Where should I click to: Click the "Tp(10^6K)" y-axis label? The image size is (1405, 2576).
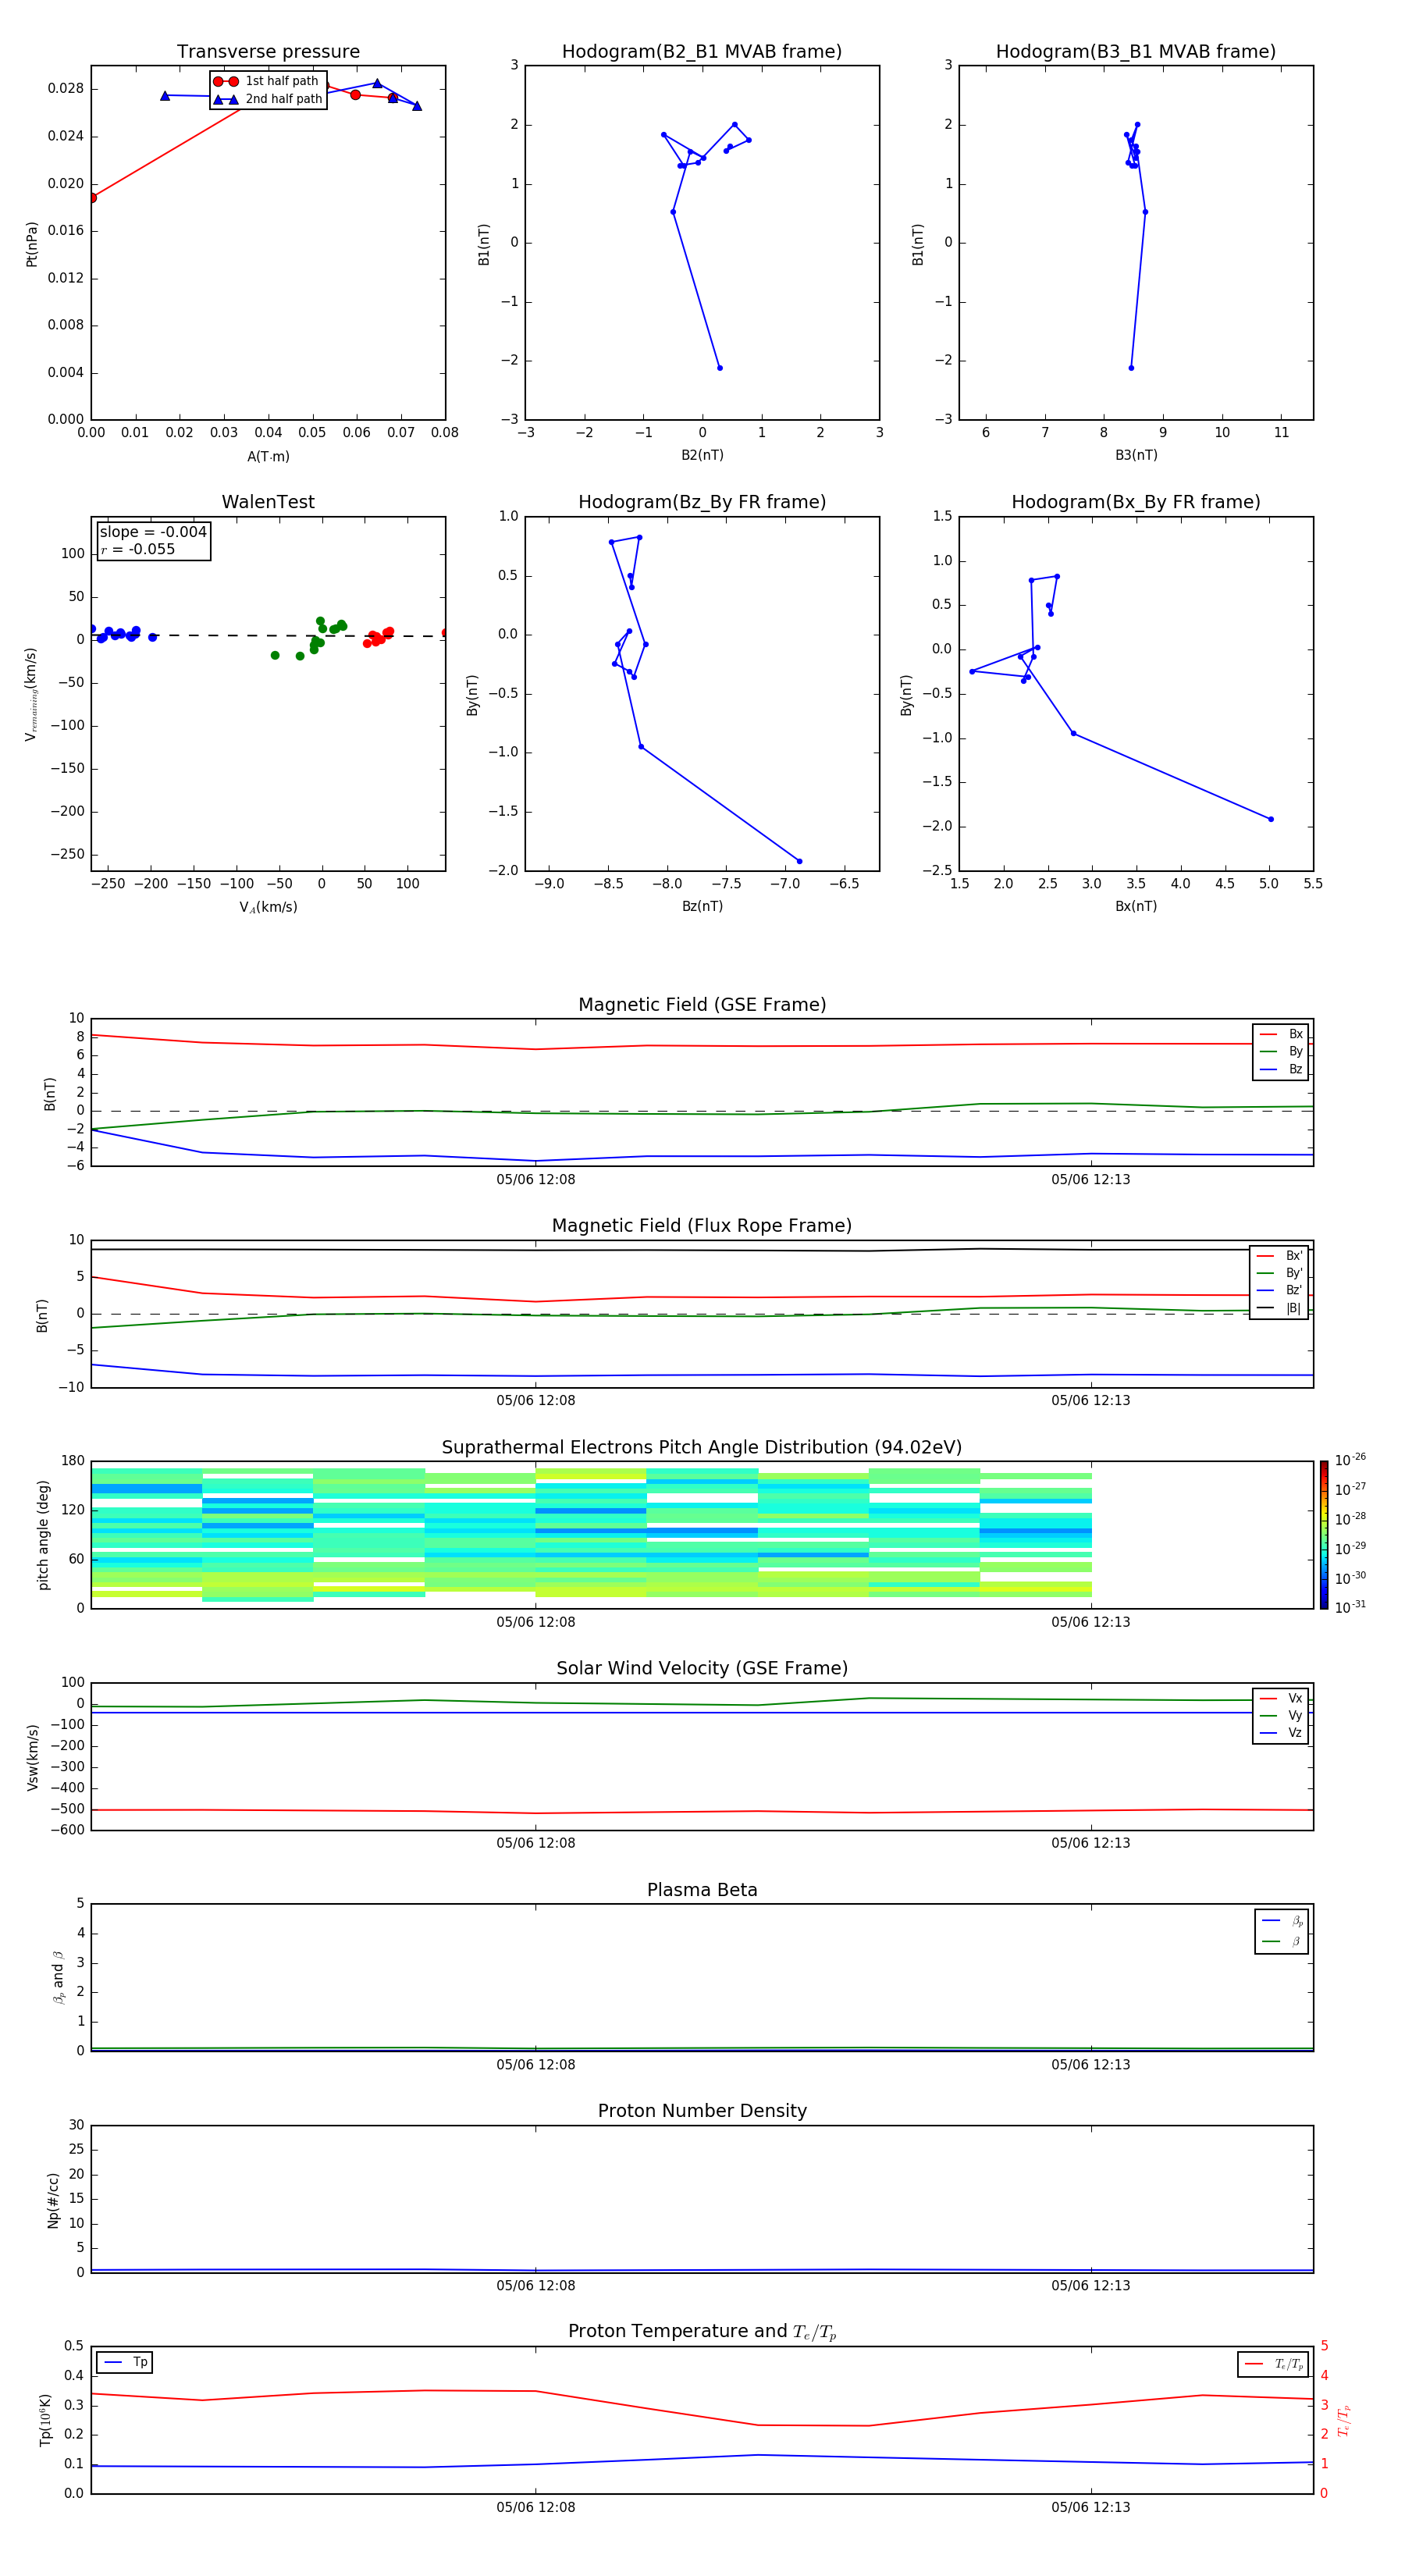45,2421
